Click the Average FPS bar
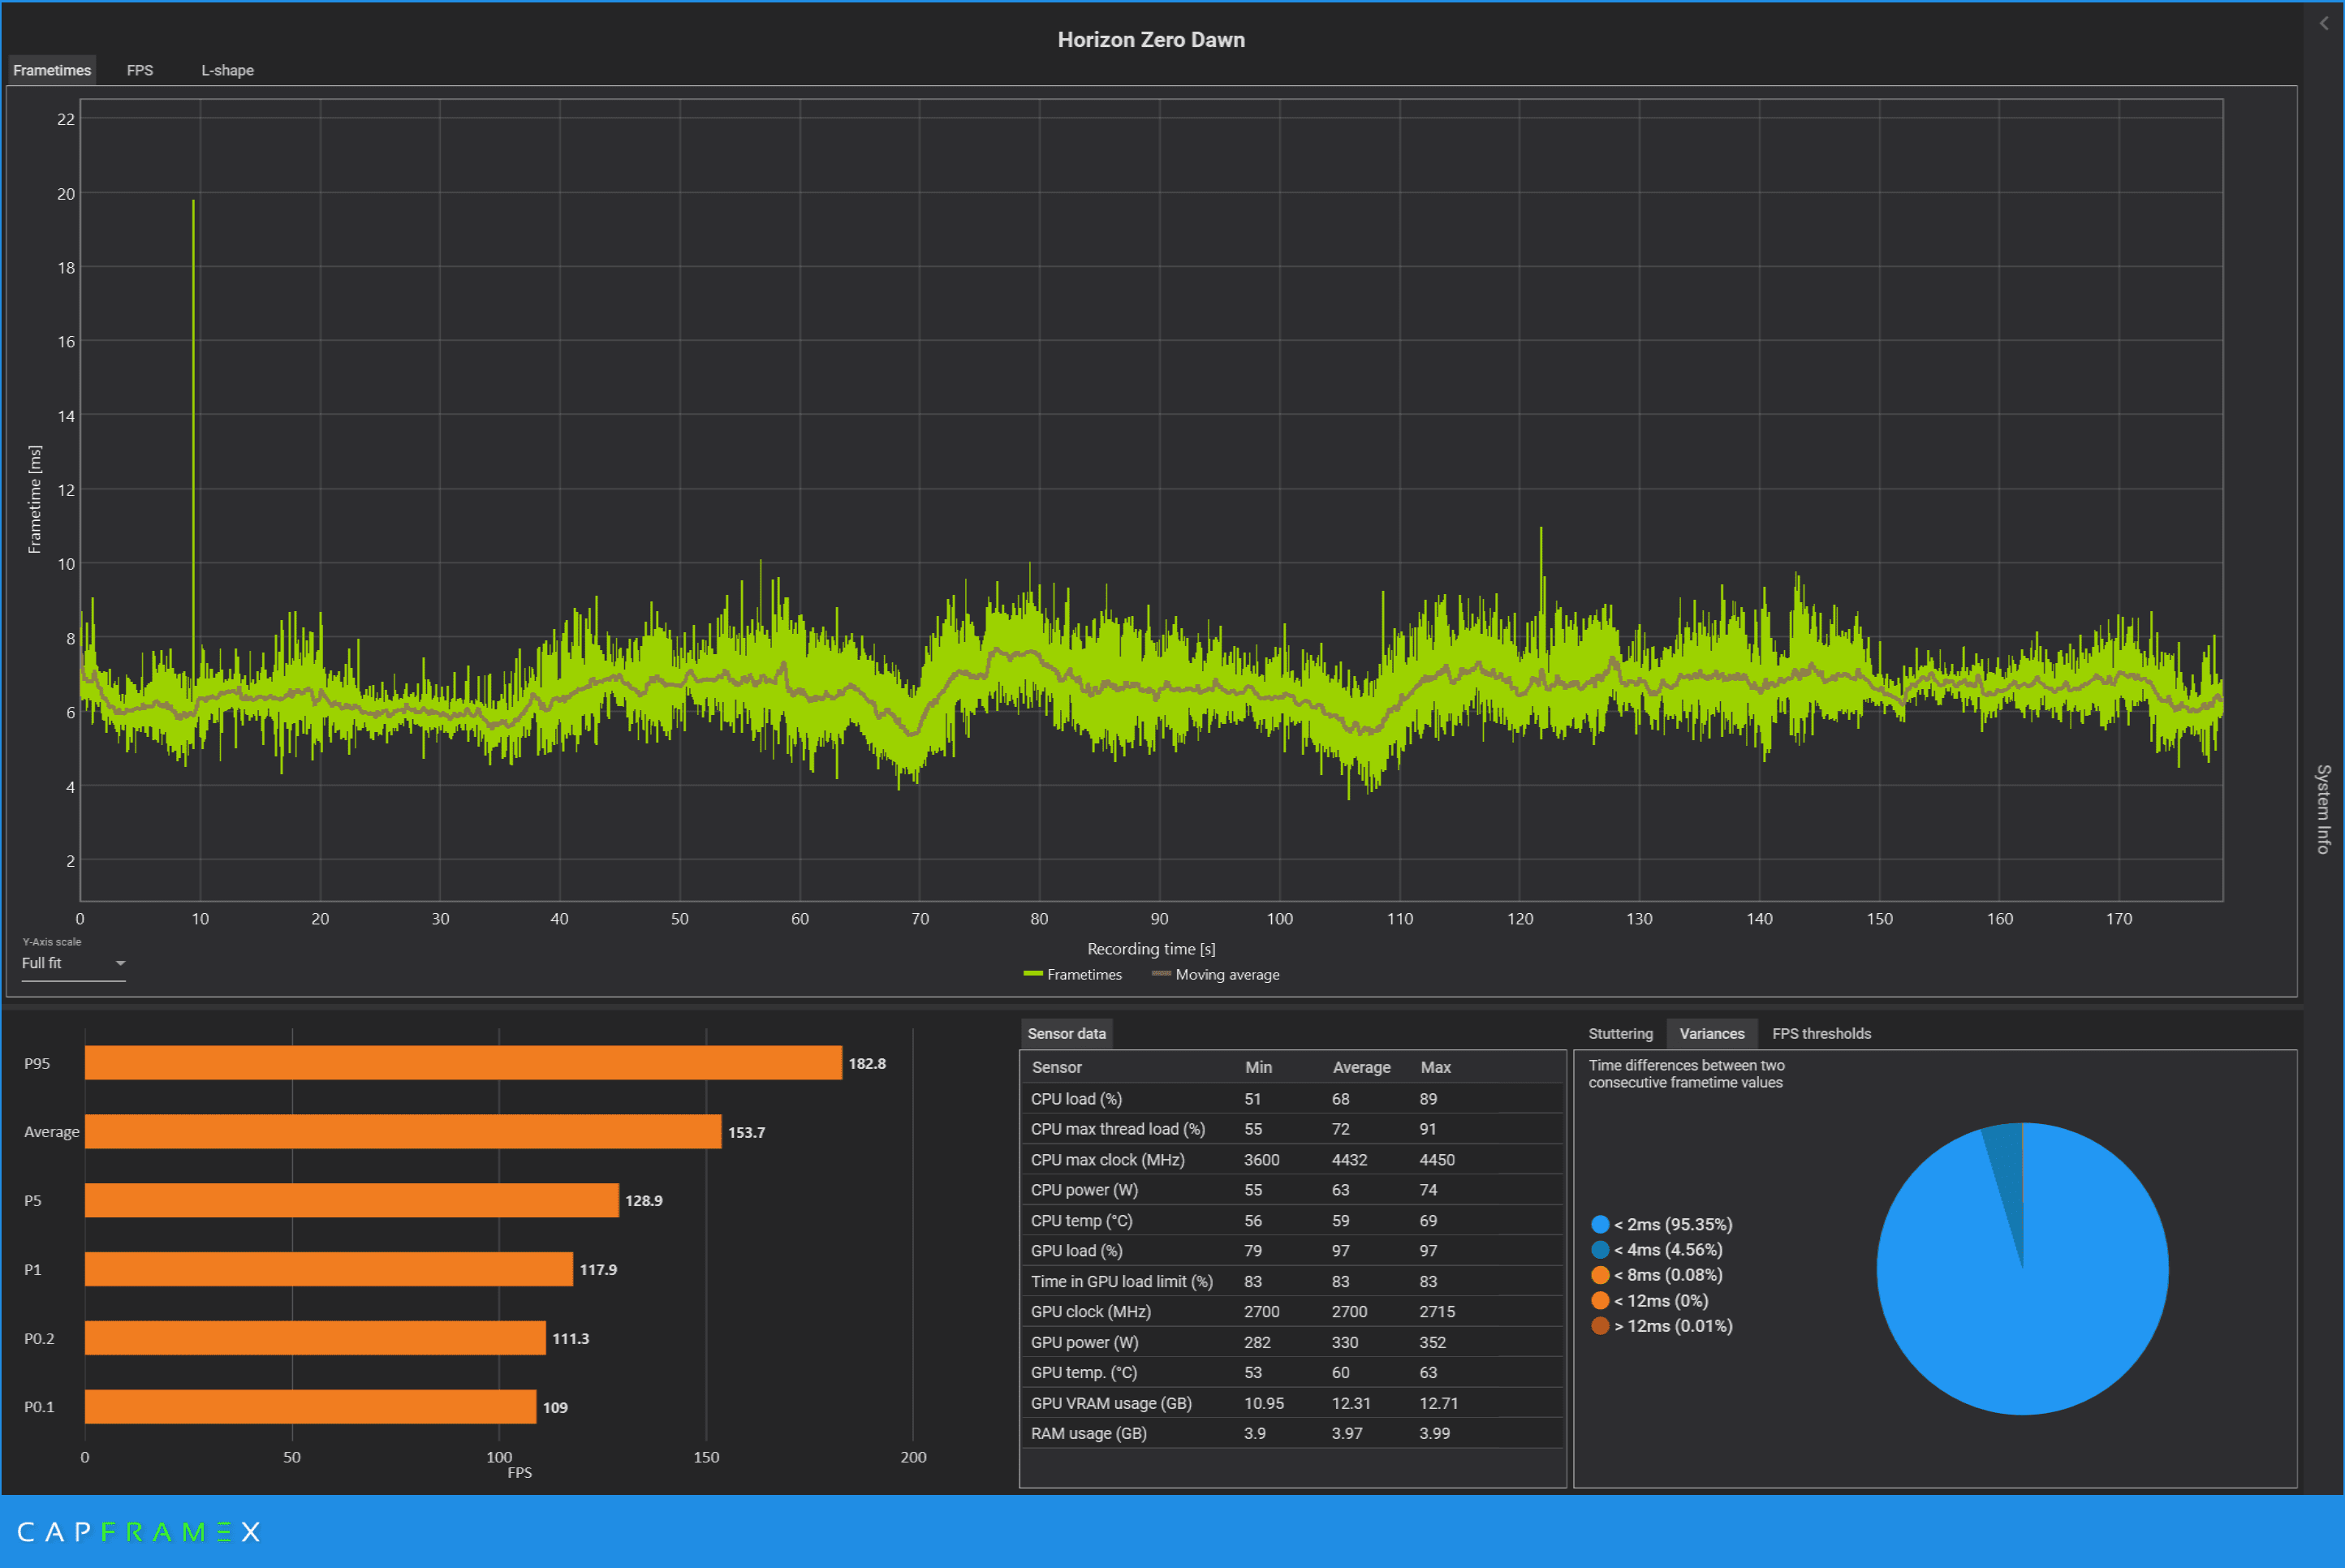This screenshot has height=1568, width=2345. point(403,1132)
